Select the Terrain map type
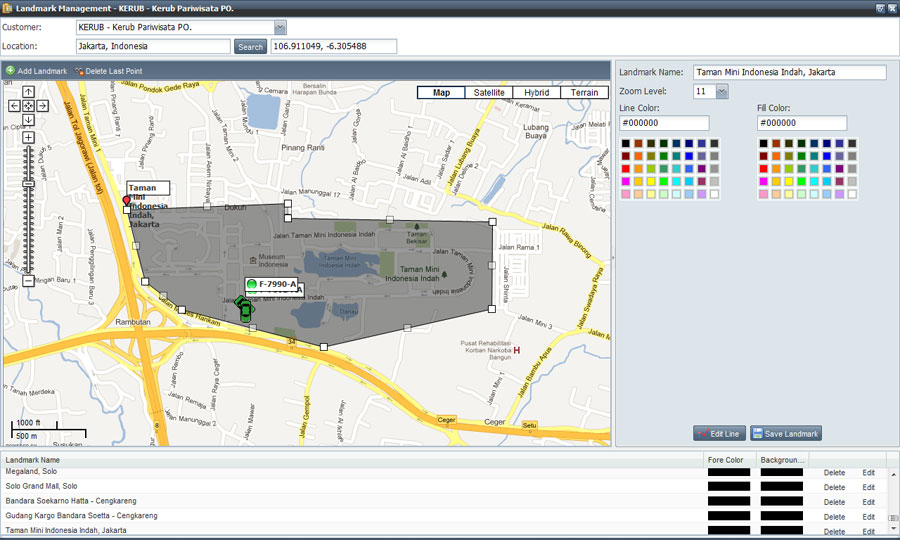Viewport: 900px width, 540px height. click(x=585, y=93)
